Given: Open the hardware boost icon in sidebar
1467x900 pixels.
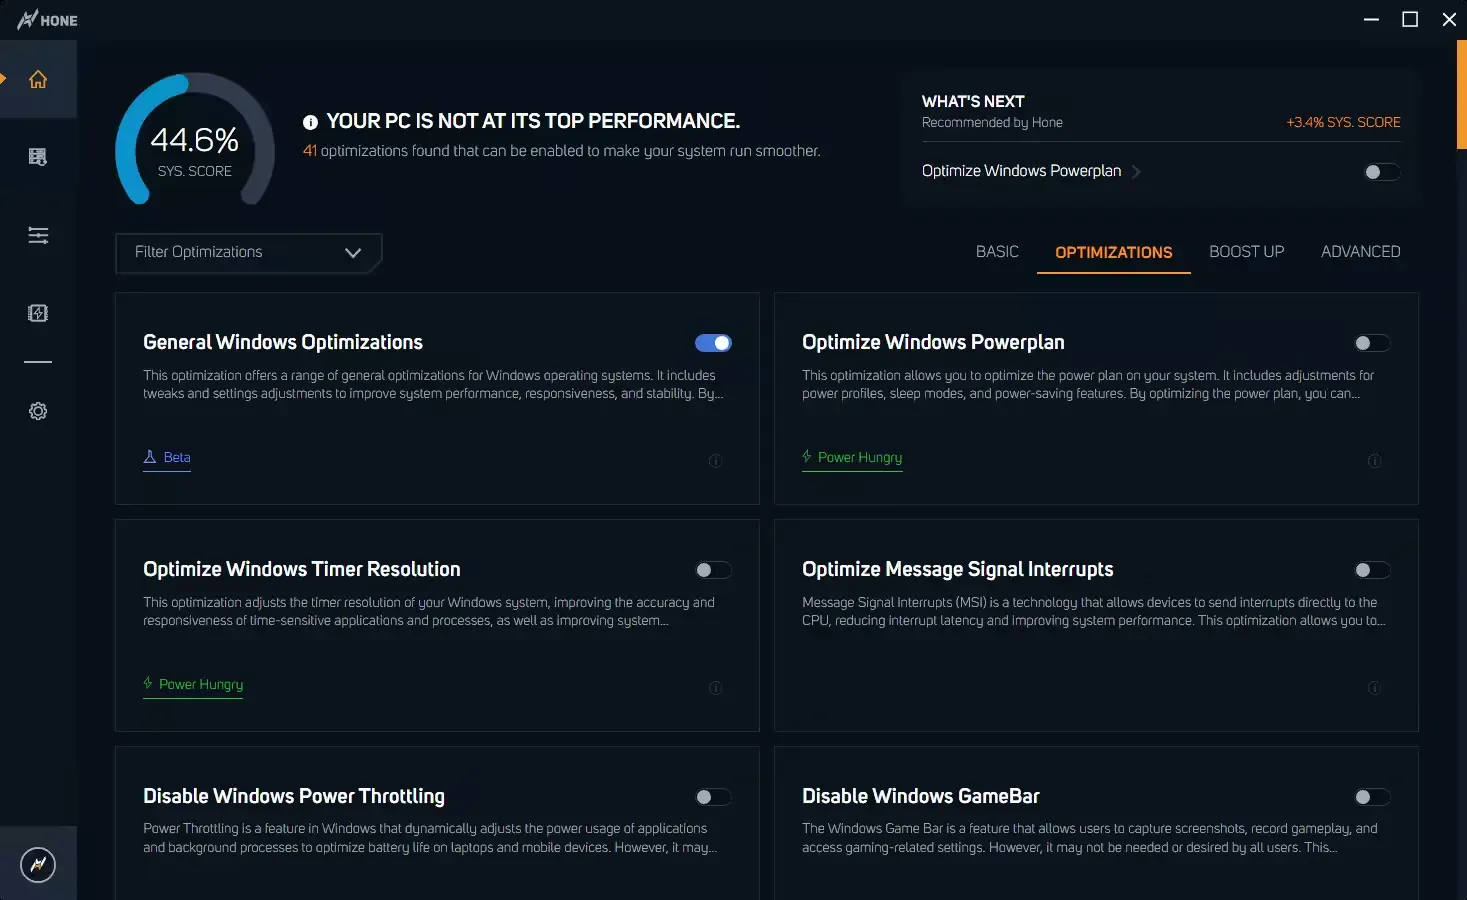Looking at the screenshot, I should click(38, 312).
